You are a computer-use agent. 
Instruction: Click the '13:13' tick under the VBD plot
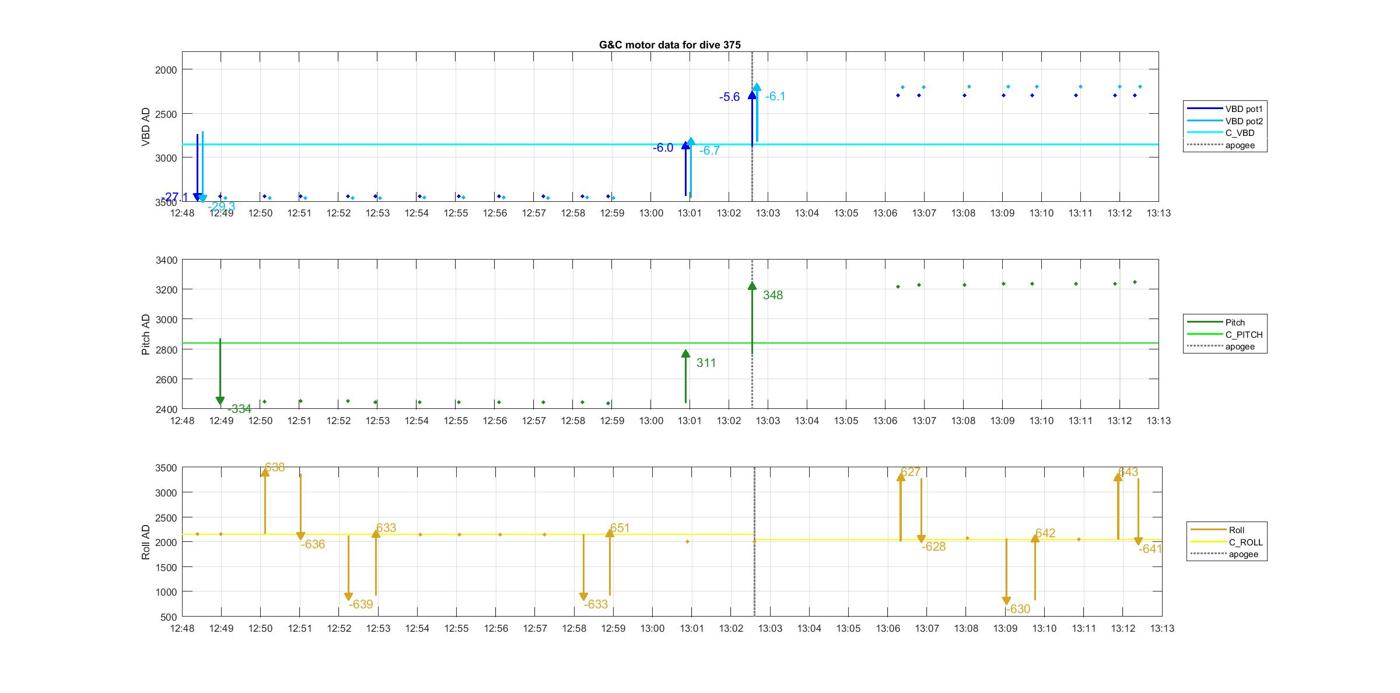click(1159, 213)
